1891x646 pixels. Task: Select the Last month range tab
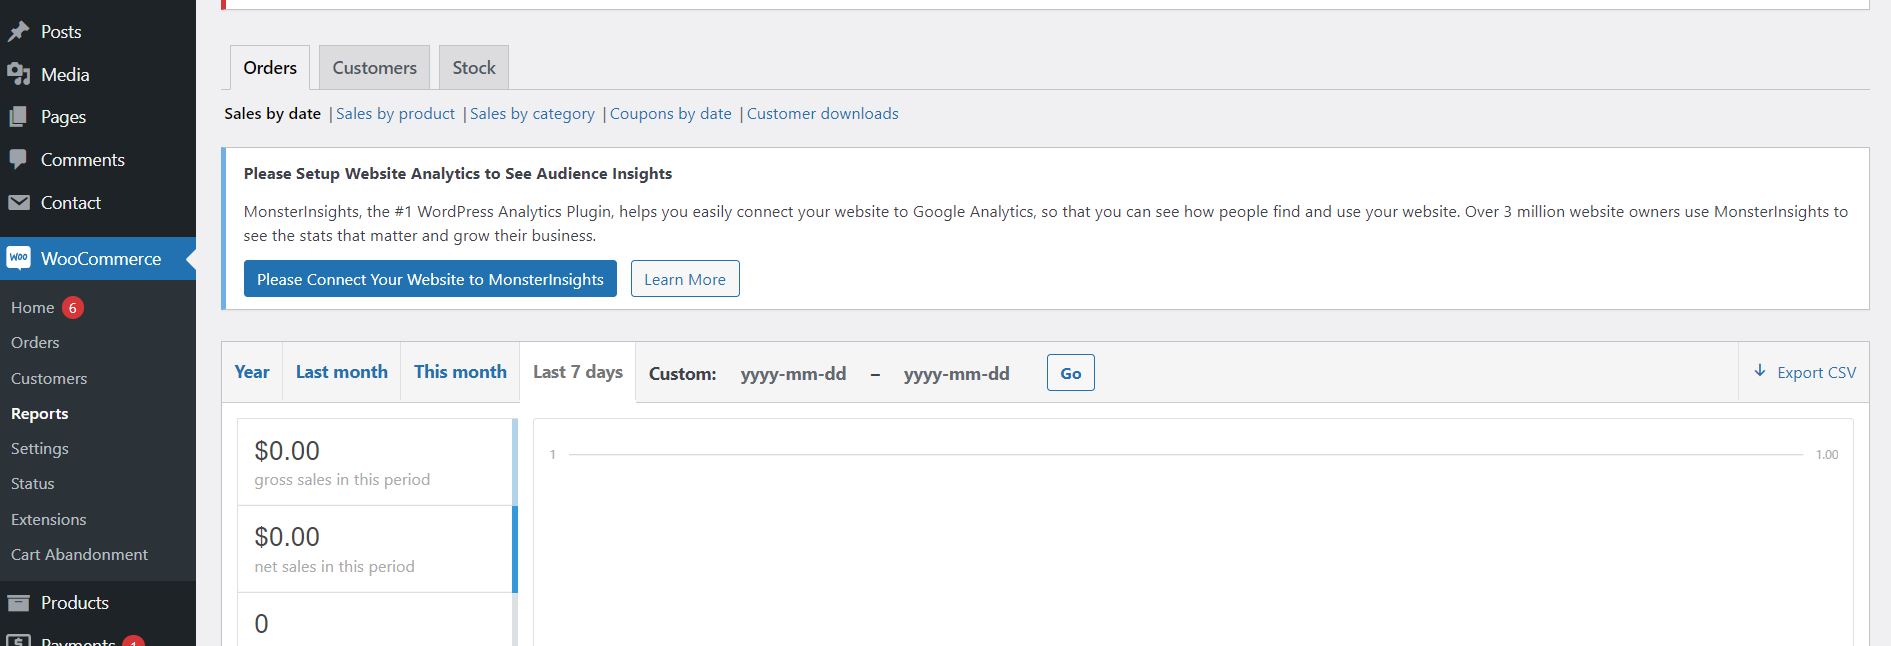click(x=341, y=372)
